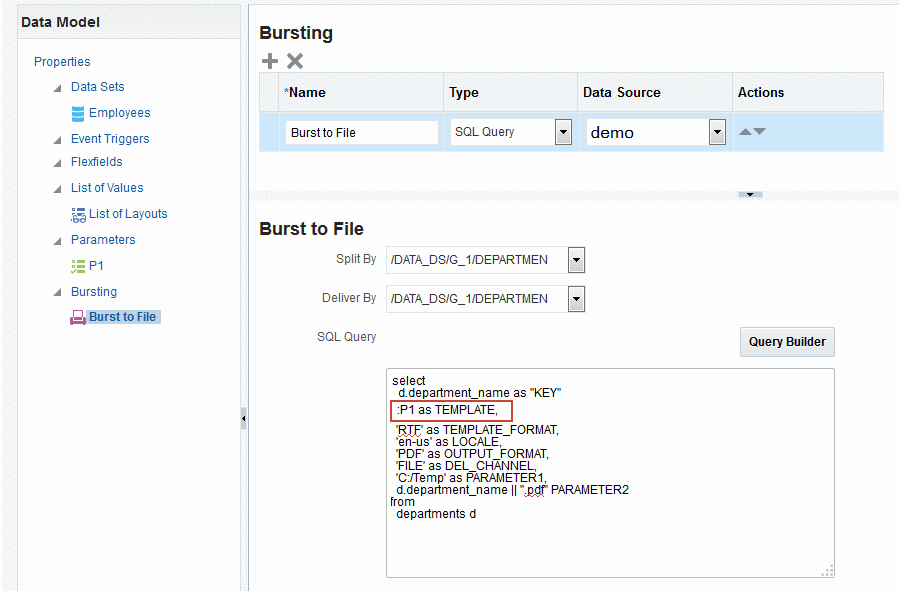Open the Query Builder
Viewport: 899px width, 591px height.
click(x=786, y=341)
